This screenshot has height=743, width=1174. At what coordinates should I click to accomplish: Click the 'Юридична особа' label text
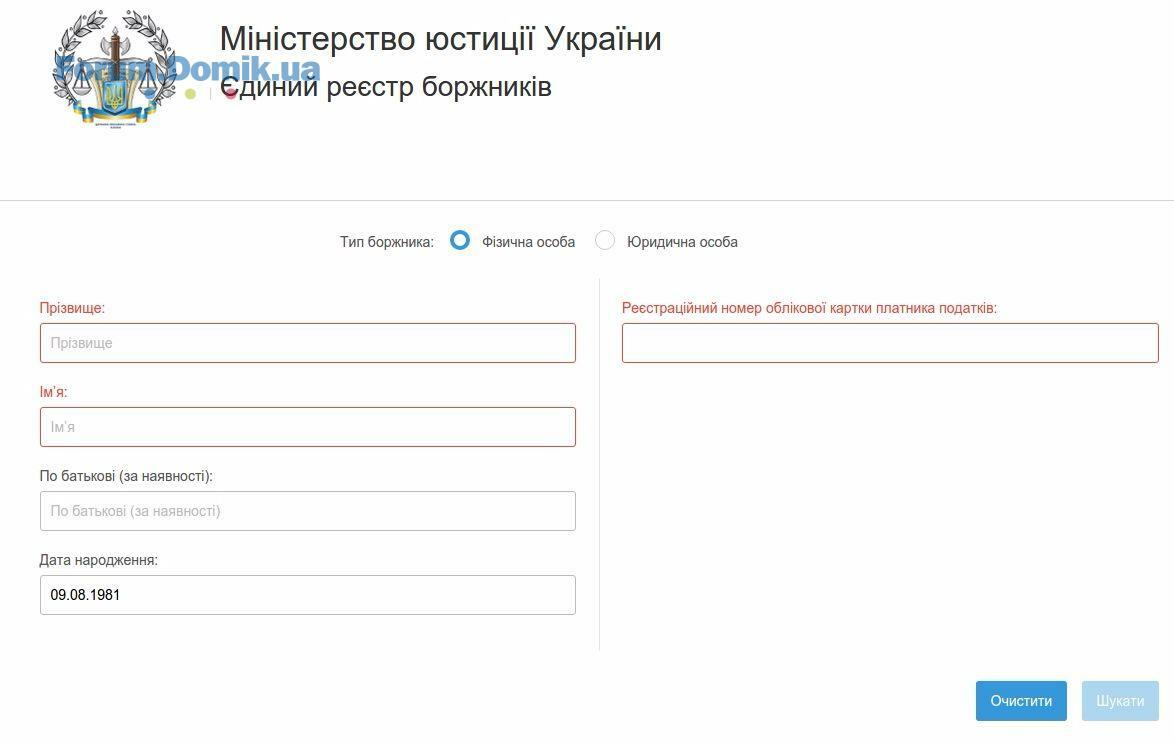click(682, 242)
